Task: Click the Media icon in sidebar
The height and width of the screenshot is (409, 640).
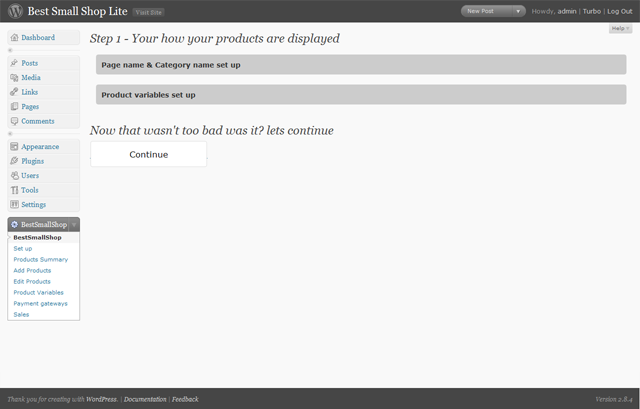Action: click(14, 78)
